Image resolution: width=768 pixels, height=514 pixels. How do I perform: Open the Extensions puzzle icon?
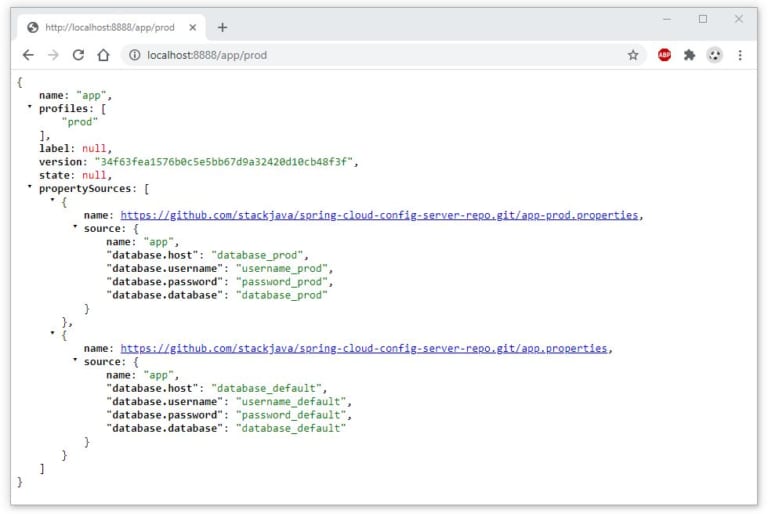point(689,55)
